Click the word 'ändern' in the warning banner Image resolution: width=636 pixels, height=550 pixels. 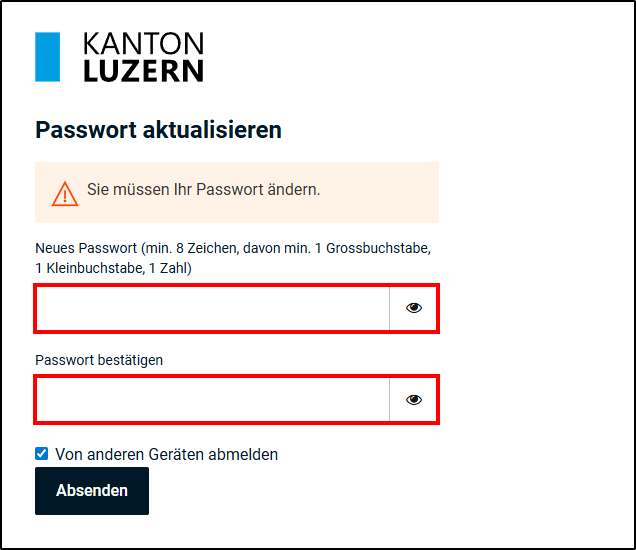(295, 190)
